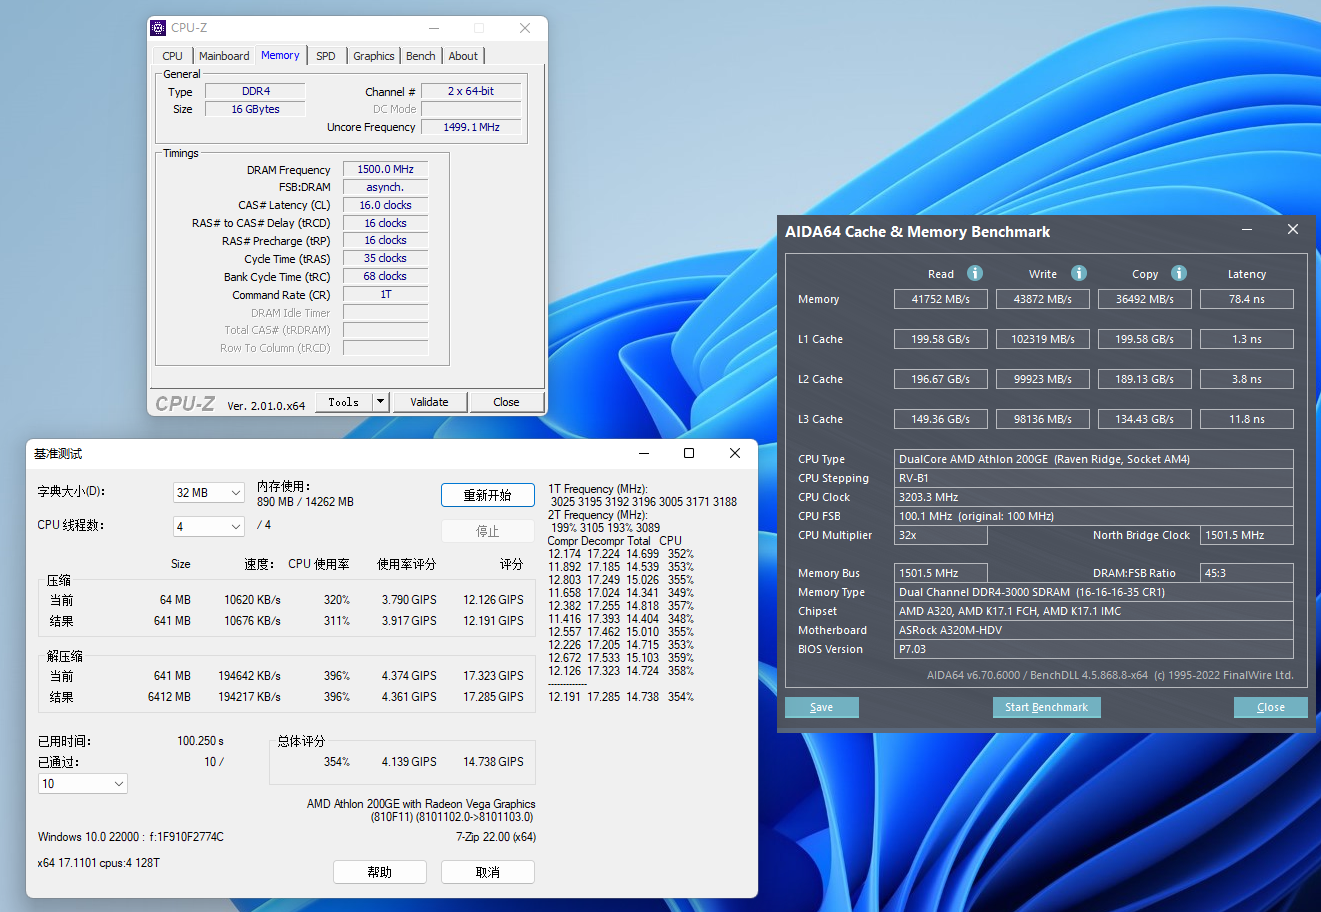The image size is (1321, 912).
Task: Click the Channel 2 x 64-bit field
Action: [471, 91]
